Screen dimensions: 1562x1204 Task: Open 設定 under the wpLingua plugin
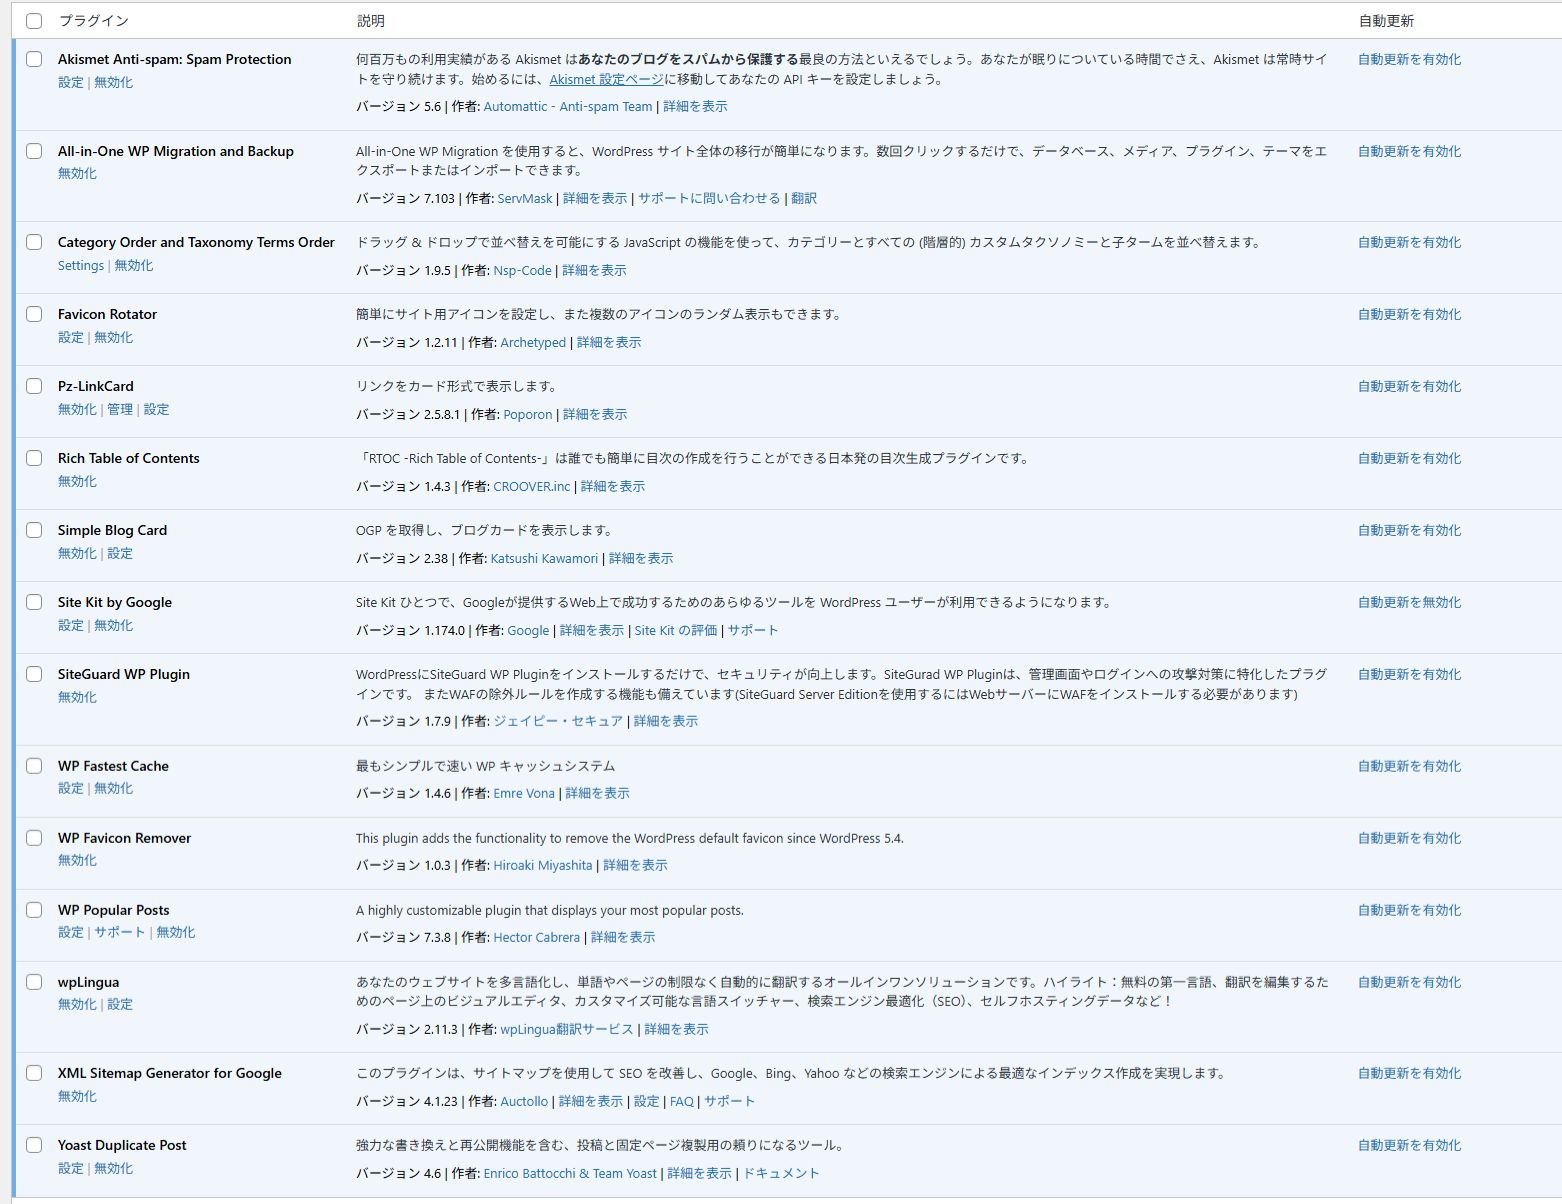coord(120,1004)
